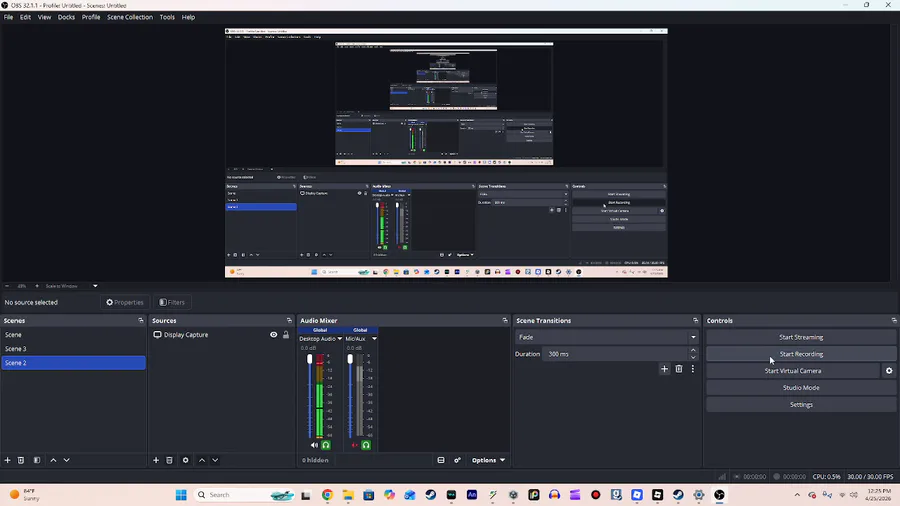Image resolution: width=900 pixels, height=506 pixels.
Task: Adjust Desktop Audio volume slider
Action: coord(310,396)
